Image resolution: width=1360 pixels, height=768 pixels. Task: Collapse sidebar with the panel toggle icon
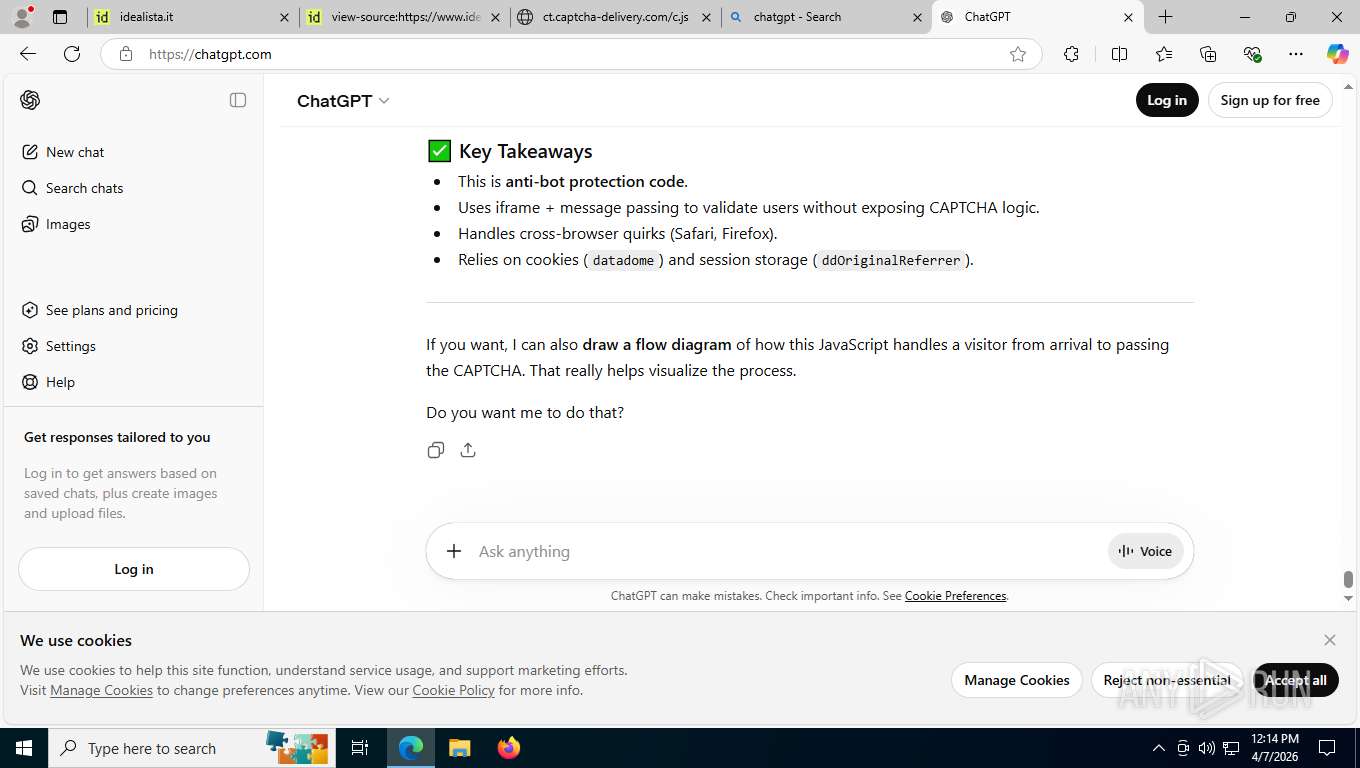pyautogui.click(x=238, y=100)
